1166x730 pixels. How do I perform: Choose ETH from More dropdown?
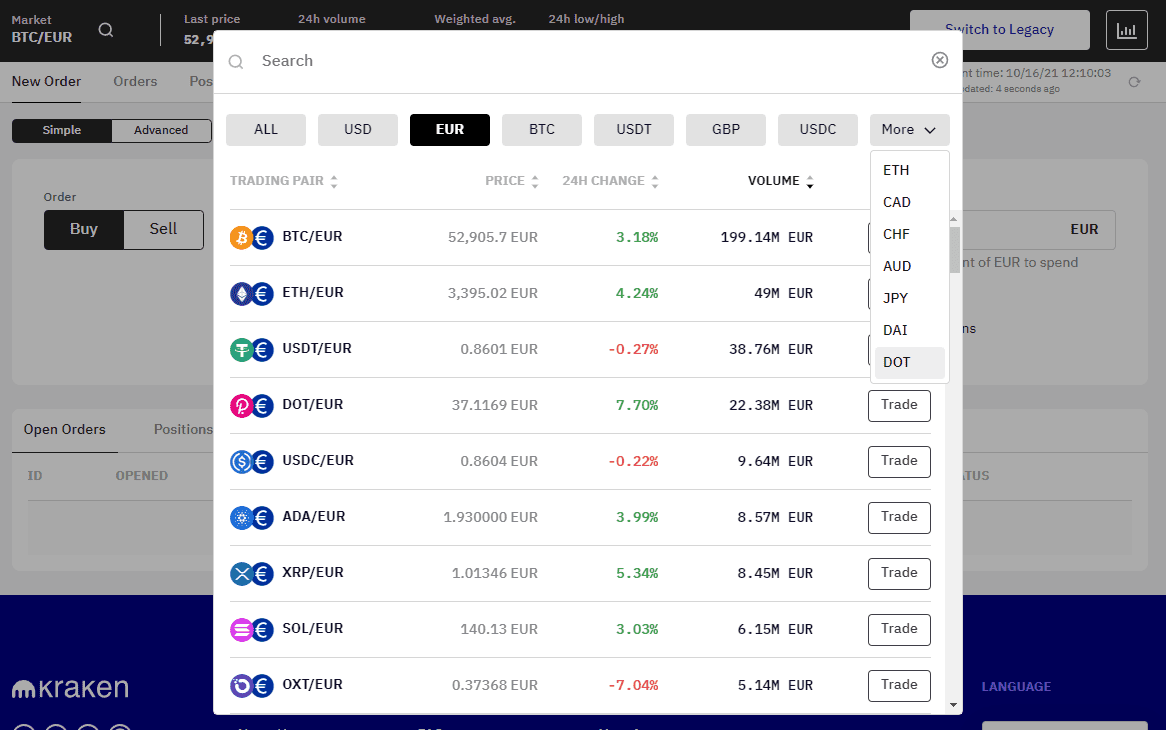909,170
